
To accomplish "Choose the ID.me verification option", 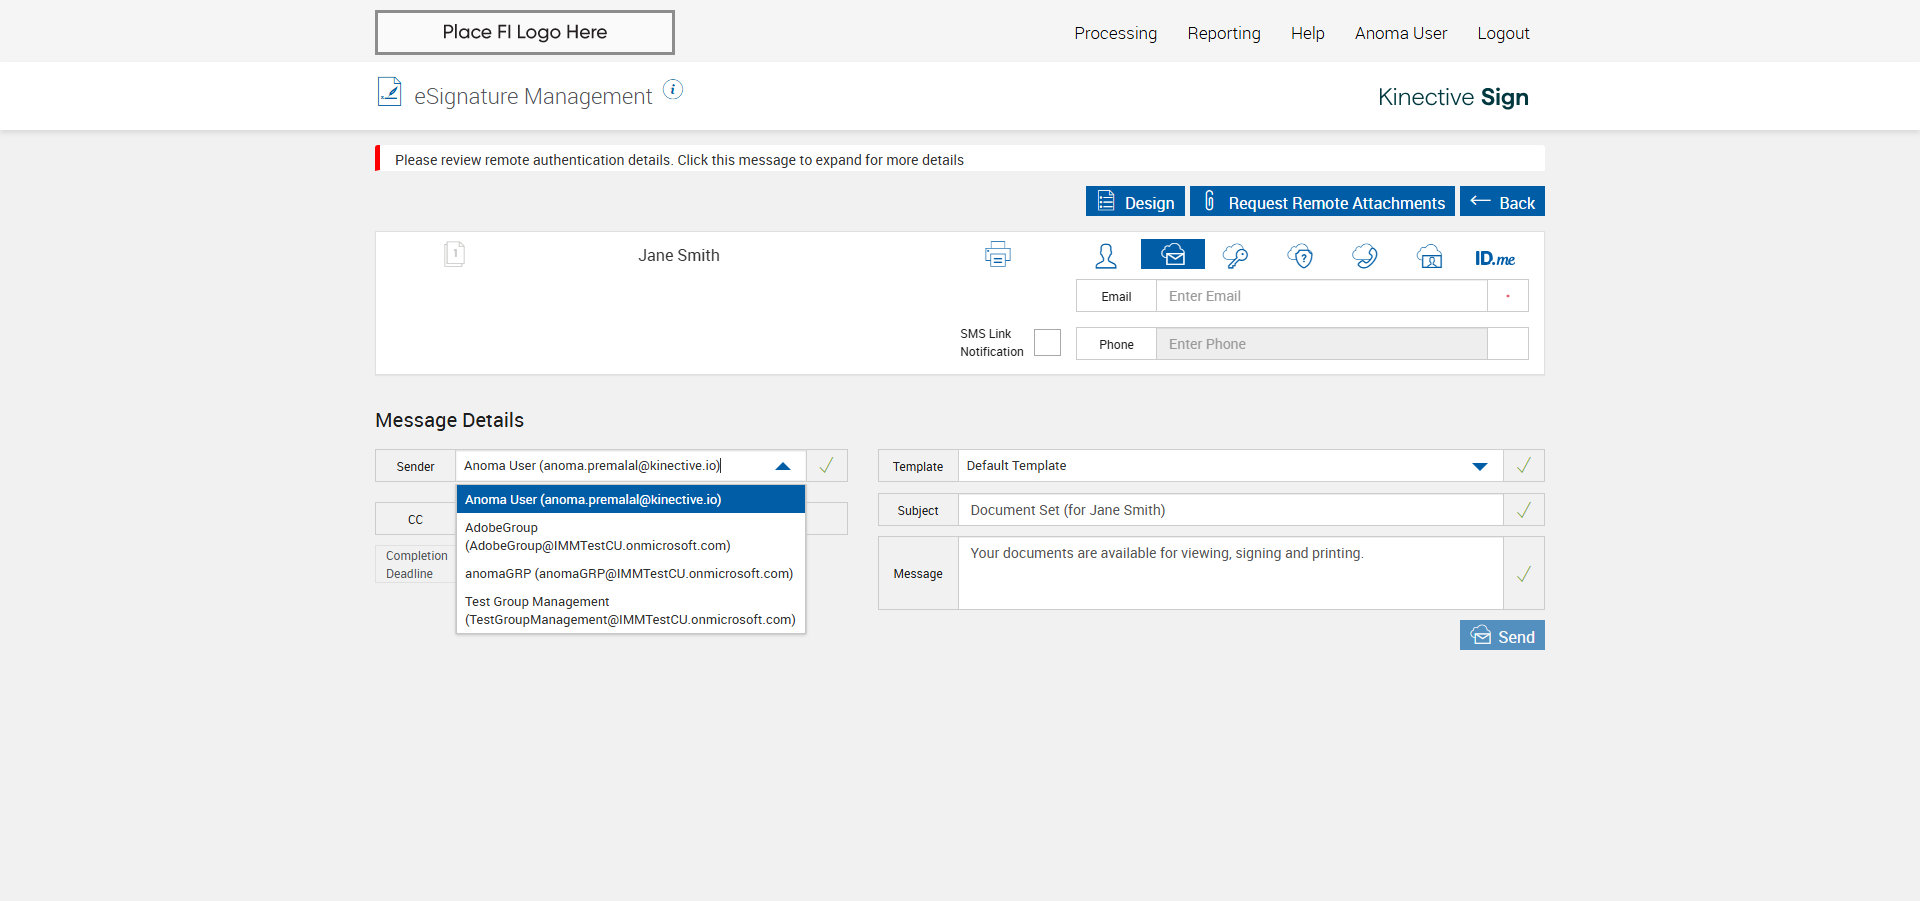I will (x=1494, y=258).
